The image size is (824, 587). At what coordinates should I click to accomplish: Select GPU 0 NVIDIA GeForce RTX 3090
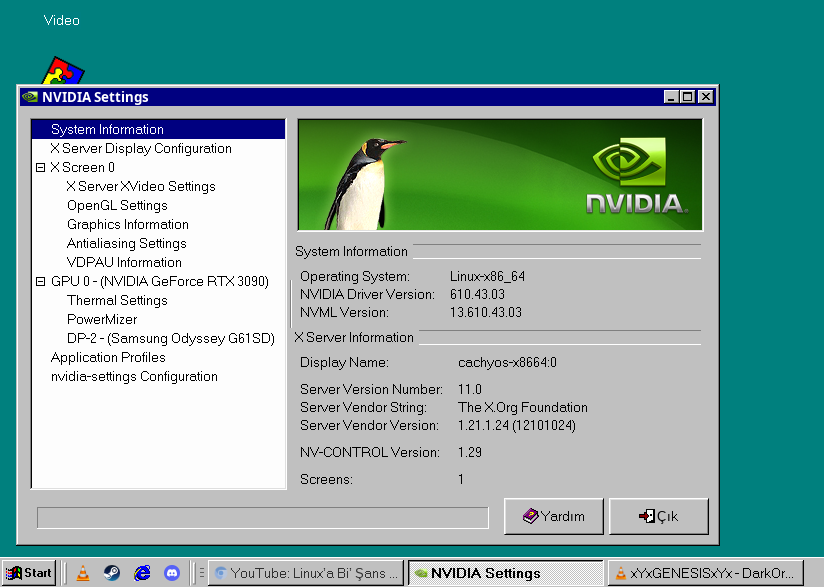(160, 282)
